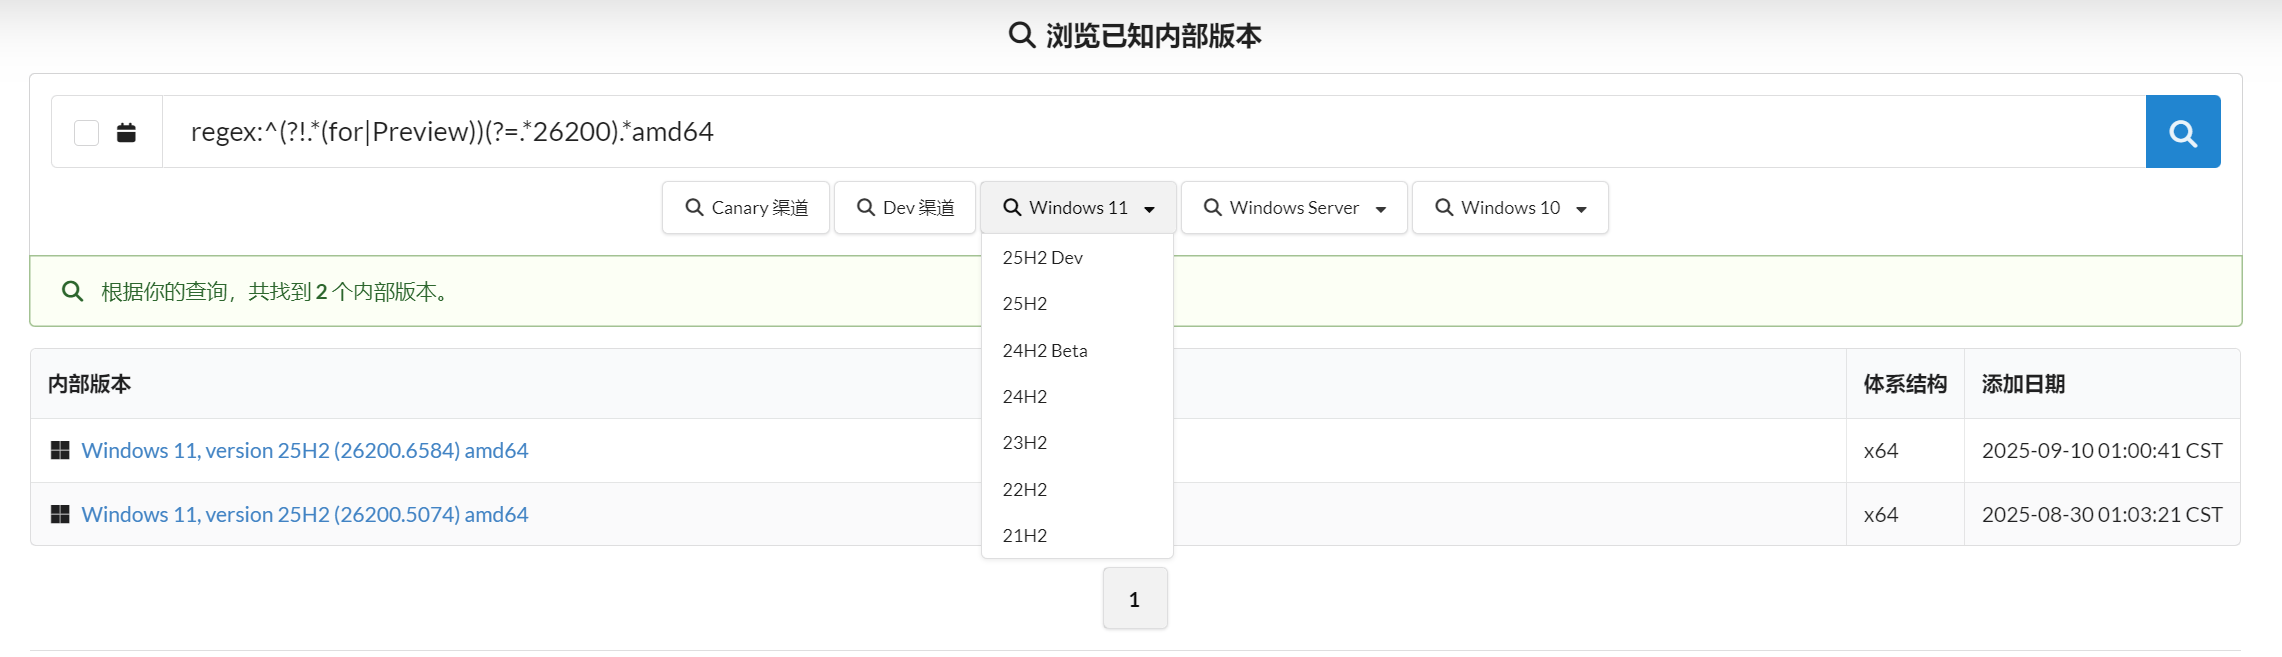
Task: Click the Windows logo icon next to build 26200.5074
Action: [60, 514]
